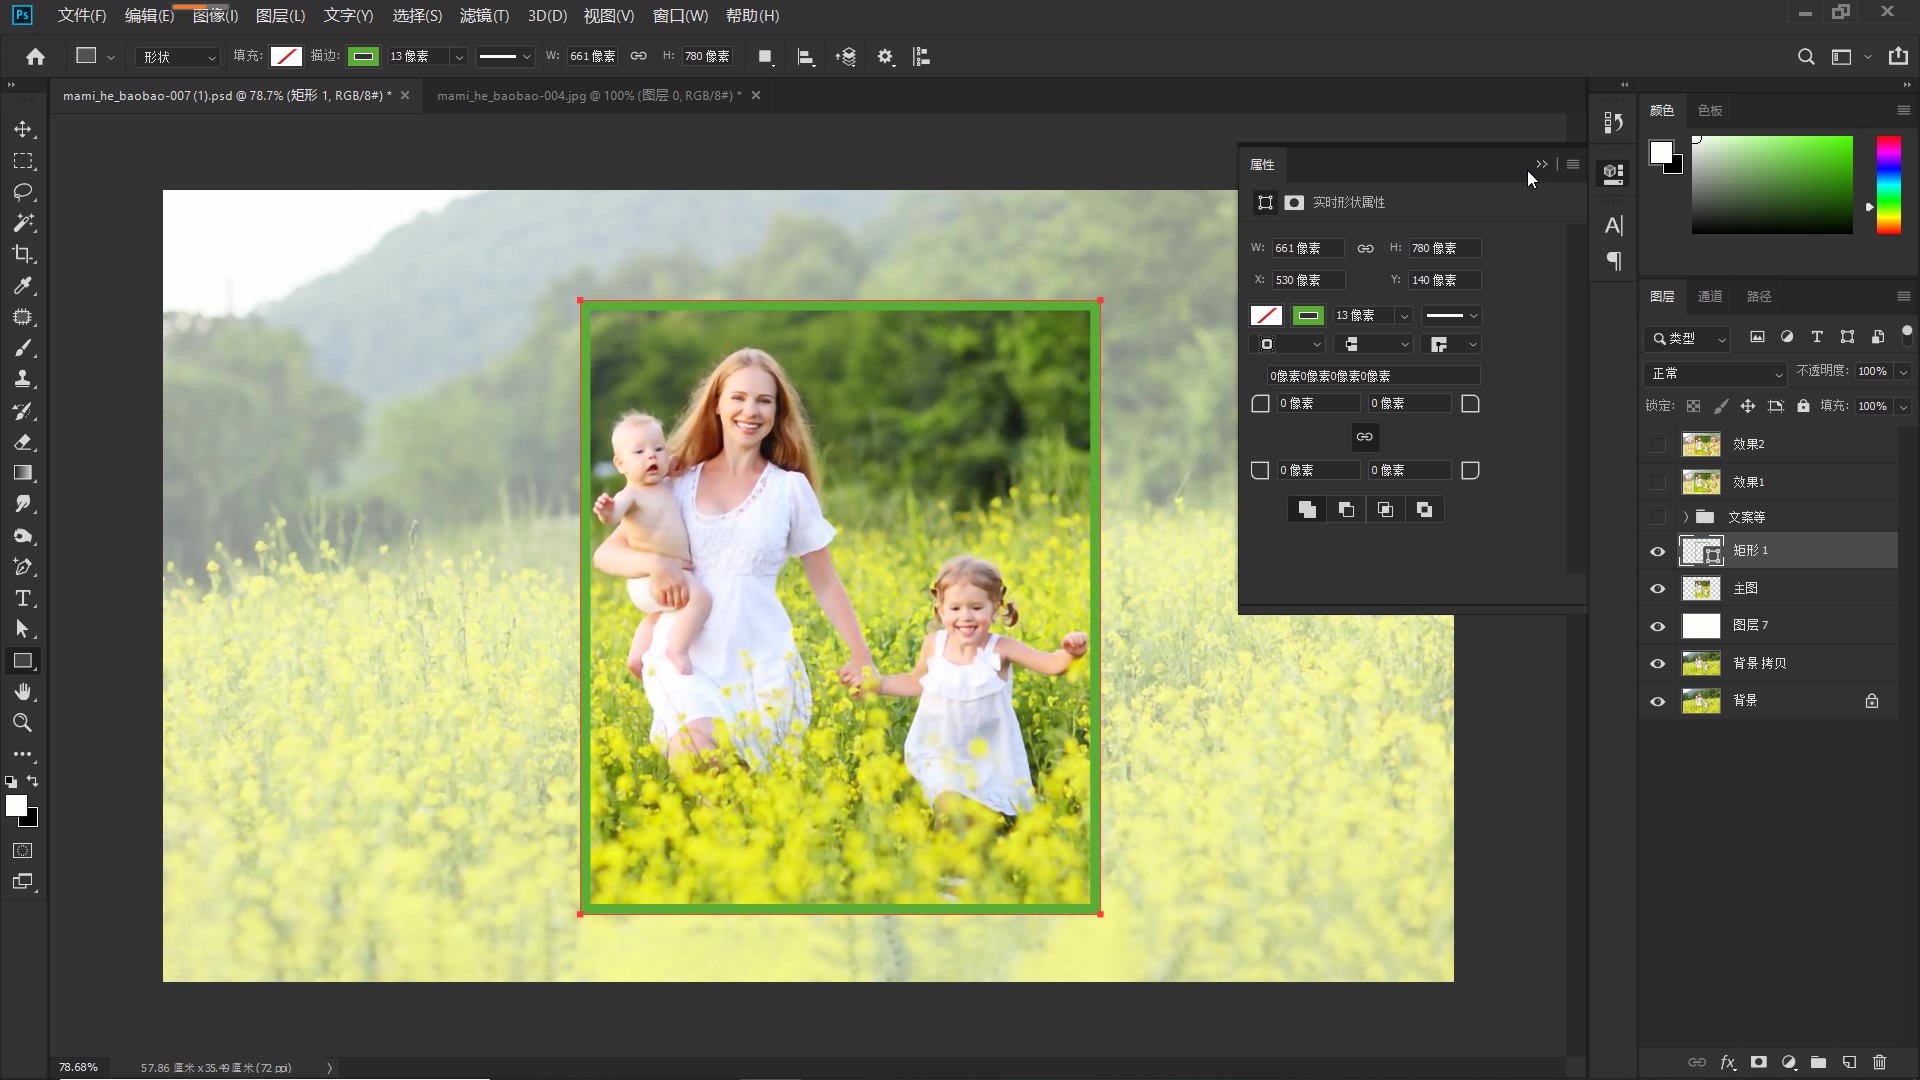This screenshot has width=1920, height=1080.
Task: Select the Lasso tool
Action: click(x=23, y=192)
